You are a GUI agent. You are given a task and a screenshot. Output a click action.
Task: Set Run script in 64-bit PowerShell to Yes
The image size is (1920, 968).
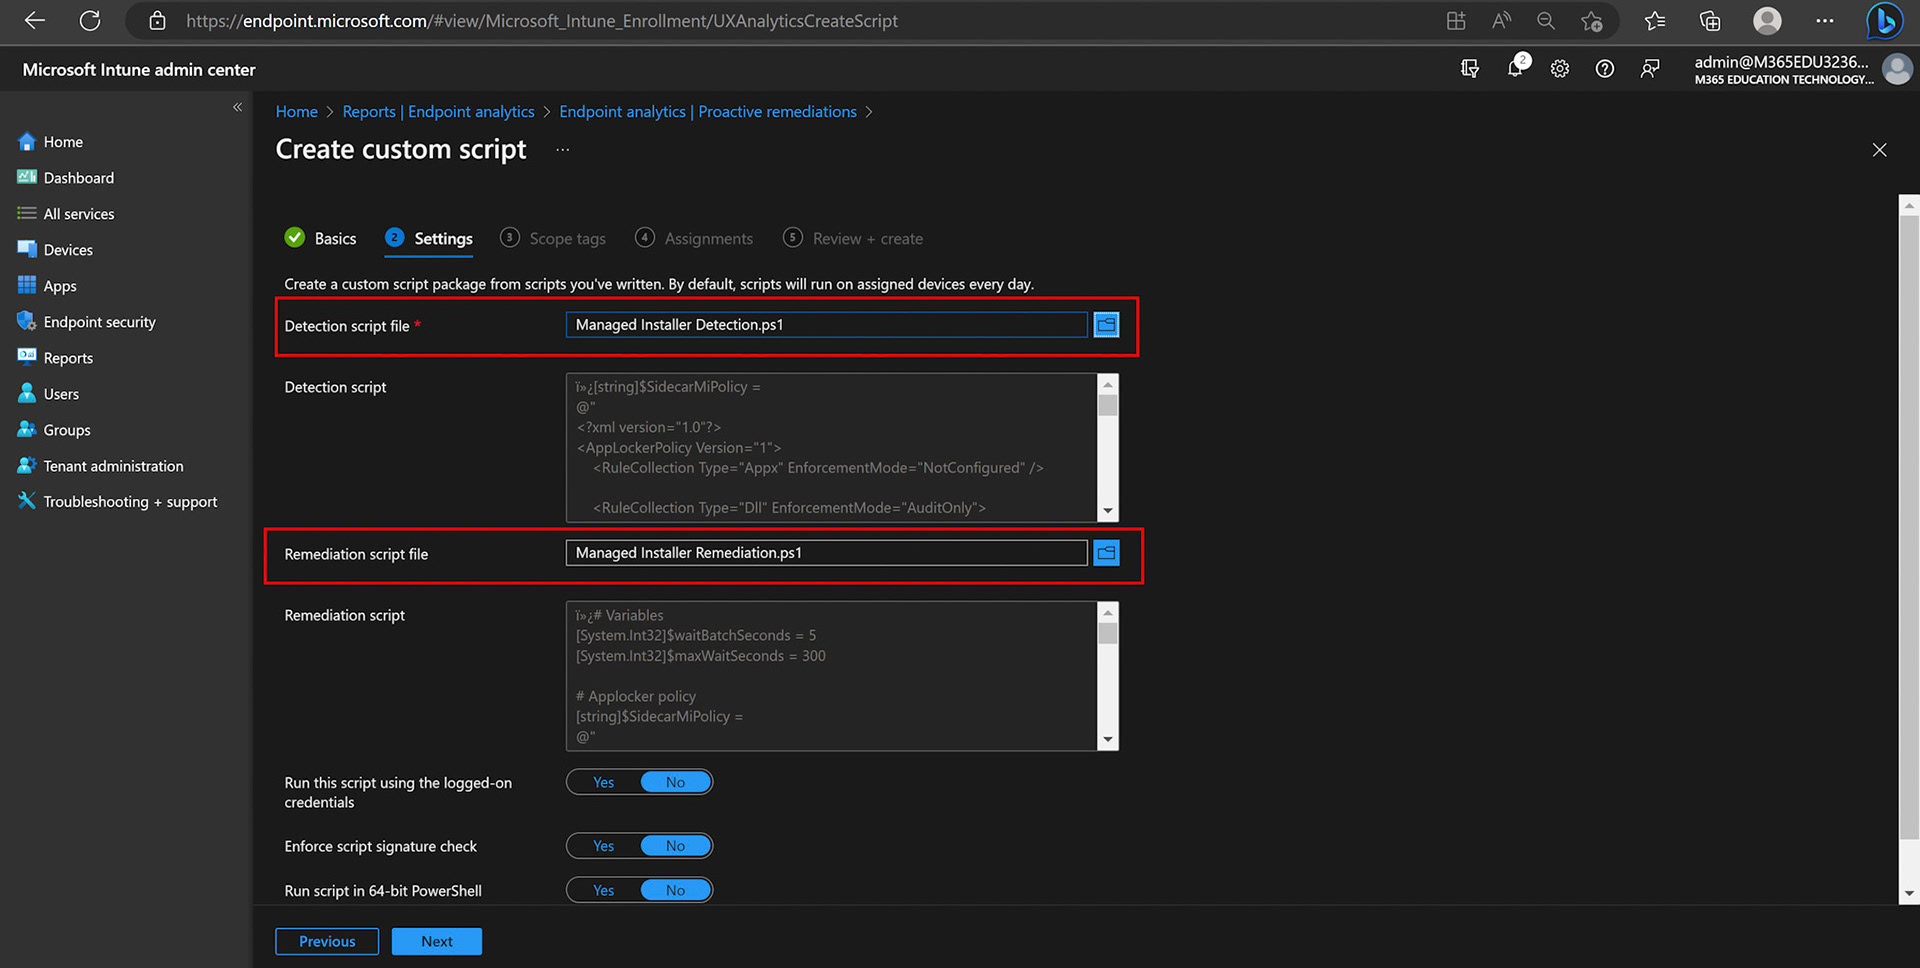pyautogui.click(x=603, y=890)
